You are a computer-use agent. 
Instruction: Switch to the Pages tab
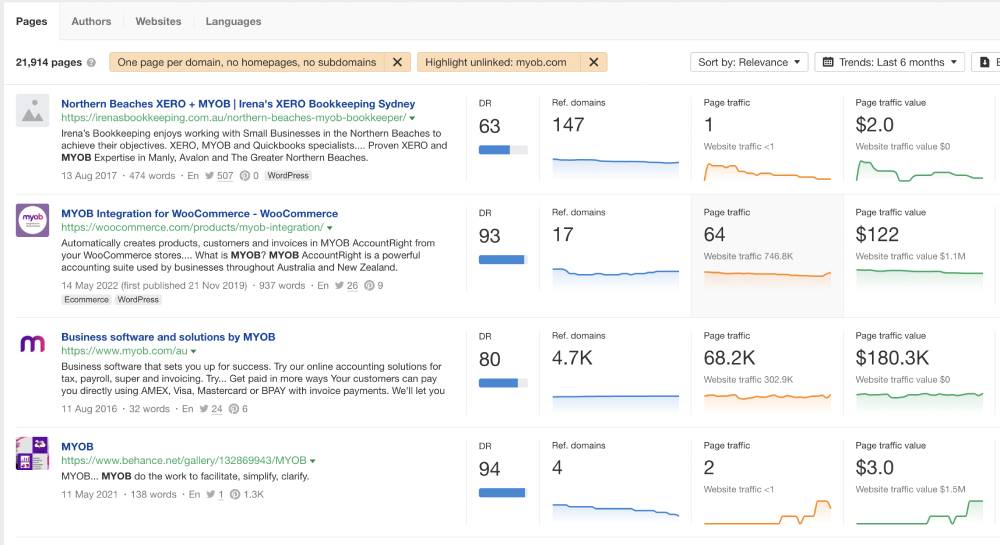[x=31, y=21]
